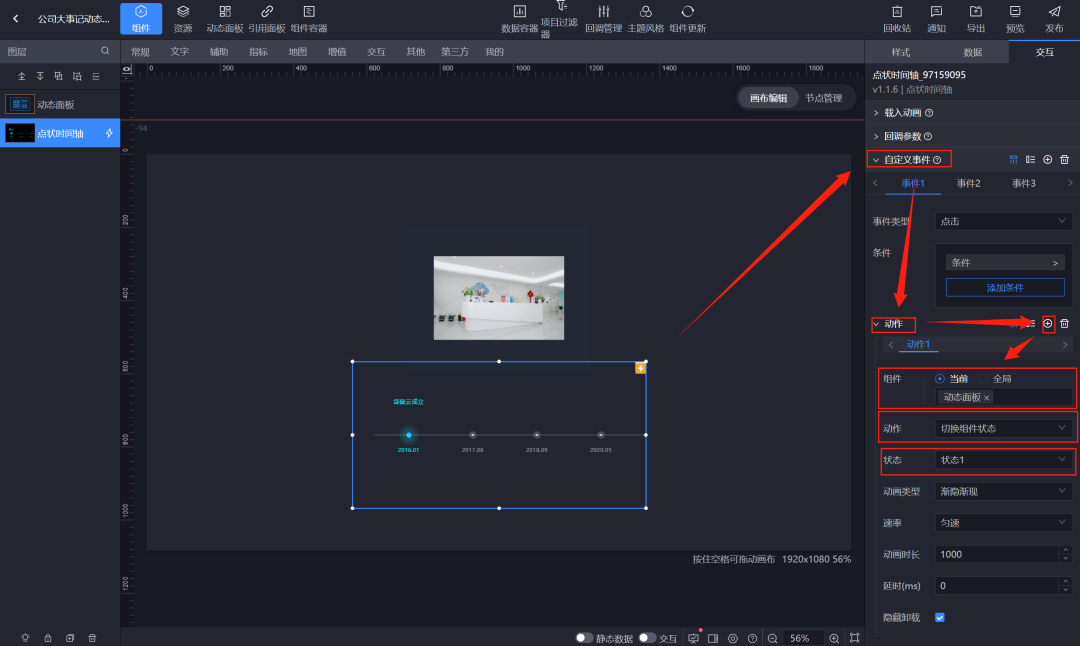
Task: Open the 文字 component category
Action: 179,52
